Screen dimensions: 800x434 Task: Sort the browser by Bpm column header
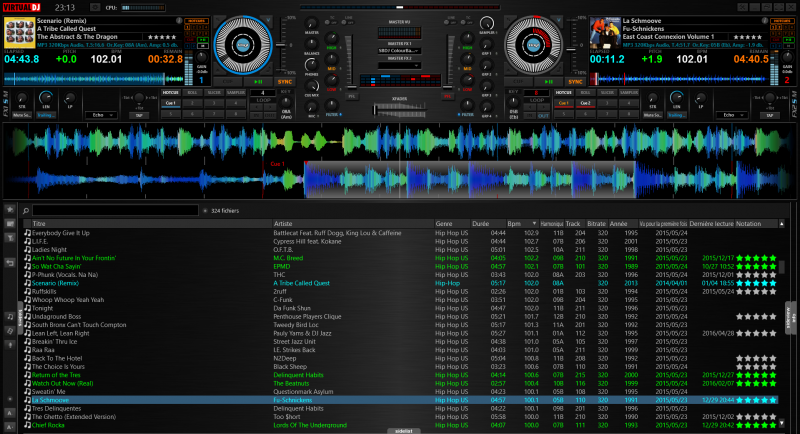click(x=522, y=223)
